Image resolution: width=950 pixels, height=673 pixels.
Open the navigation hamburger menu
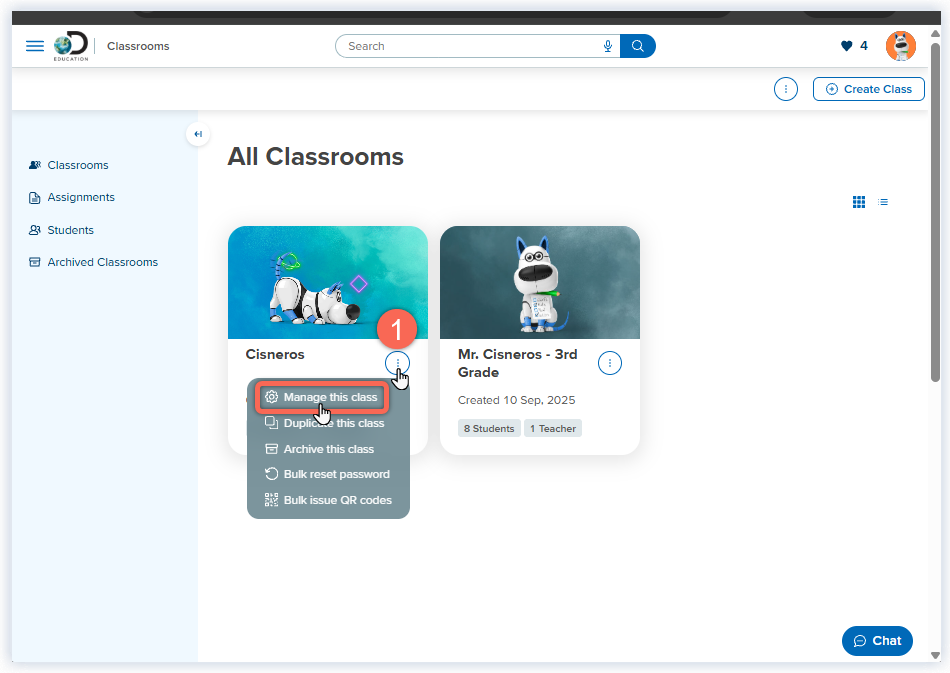(35, 46)
